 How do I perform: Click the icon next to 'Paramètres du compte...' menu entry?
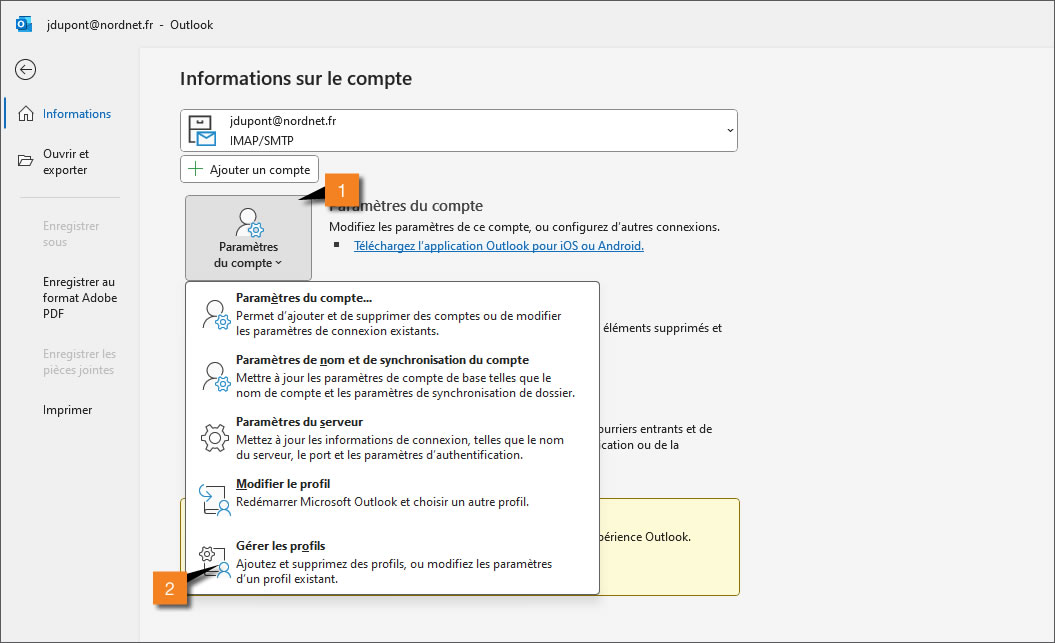[x=216, y=314]
